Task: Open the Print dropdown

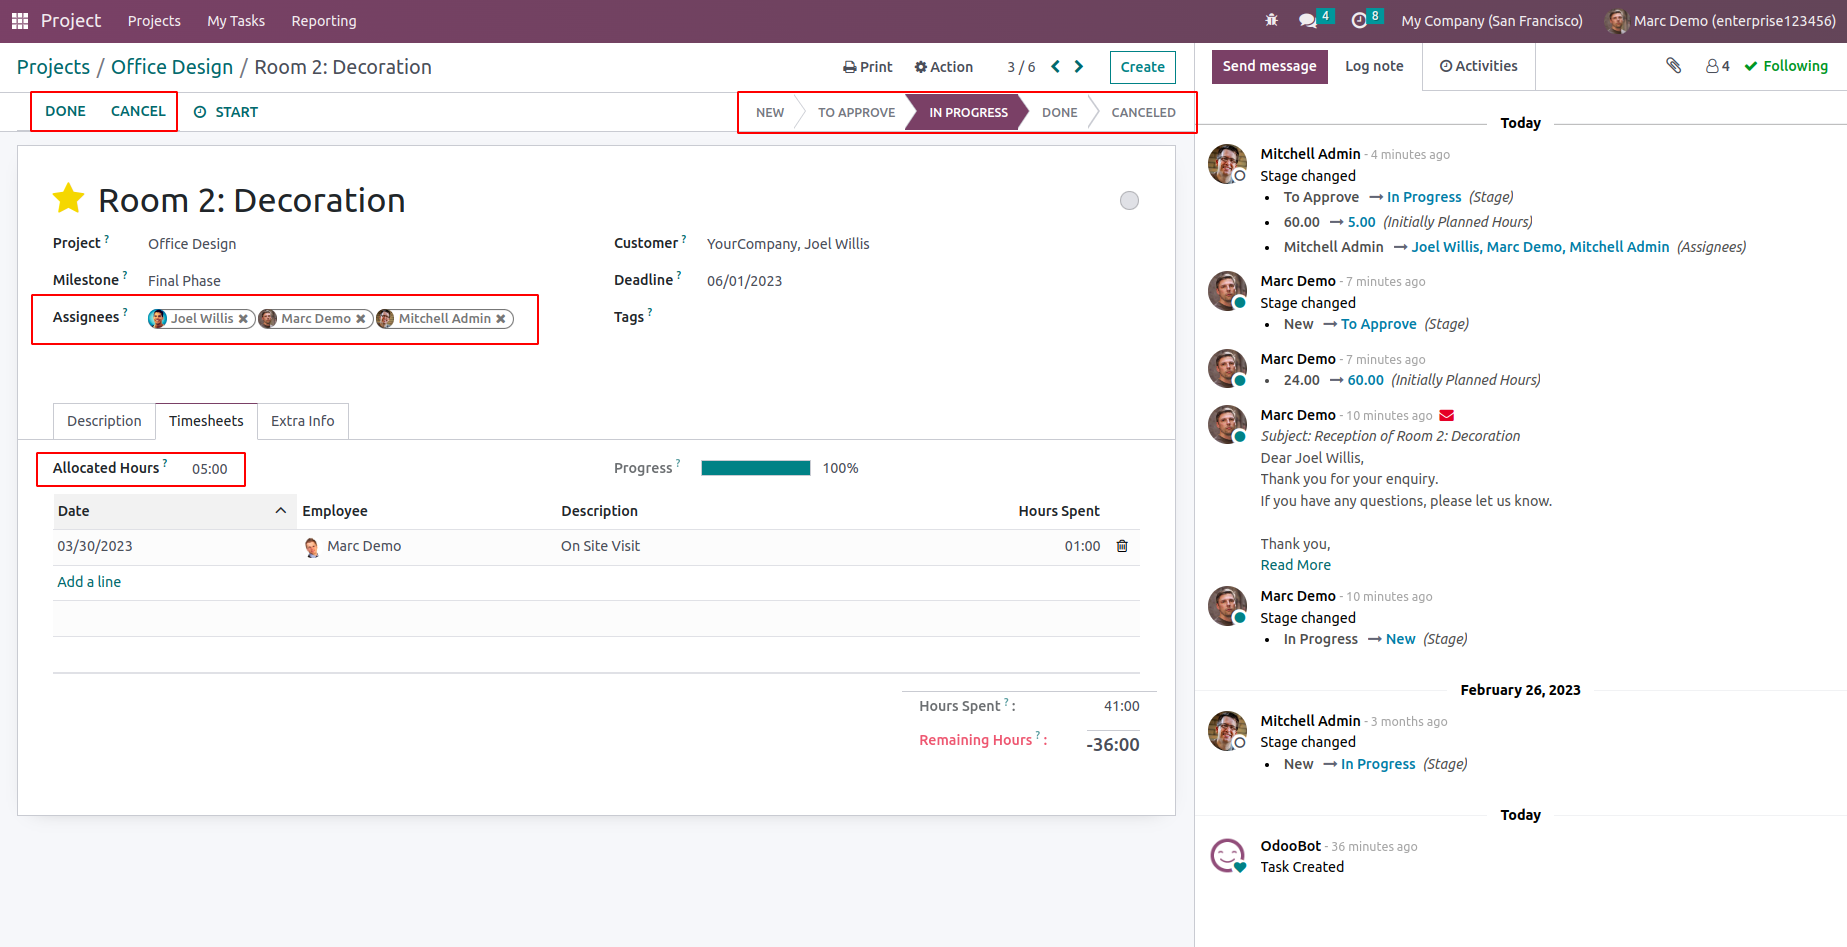Action: click(867, 67)
